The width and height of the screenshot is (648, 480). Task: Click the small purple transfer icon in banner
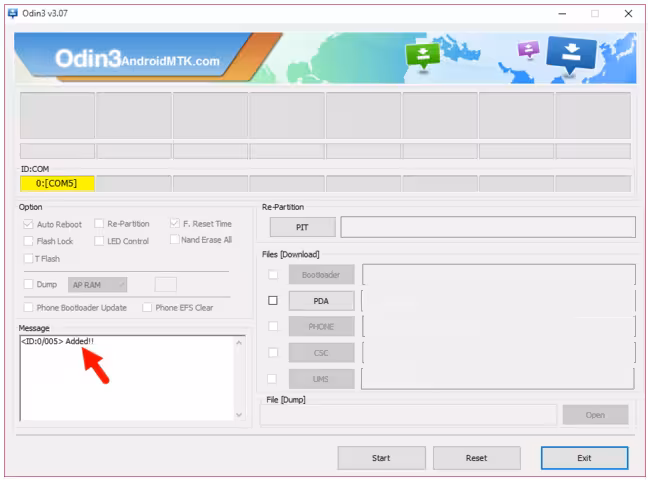528,49
